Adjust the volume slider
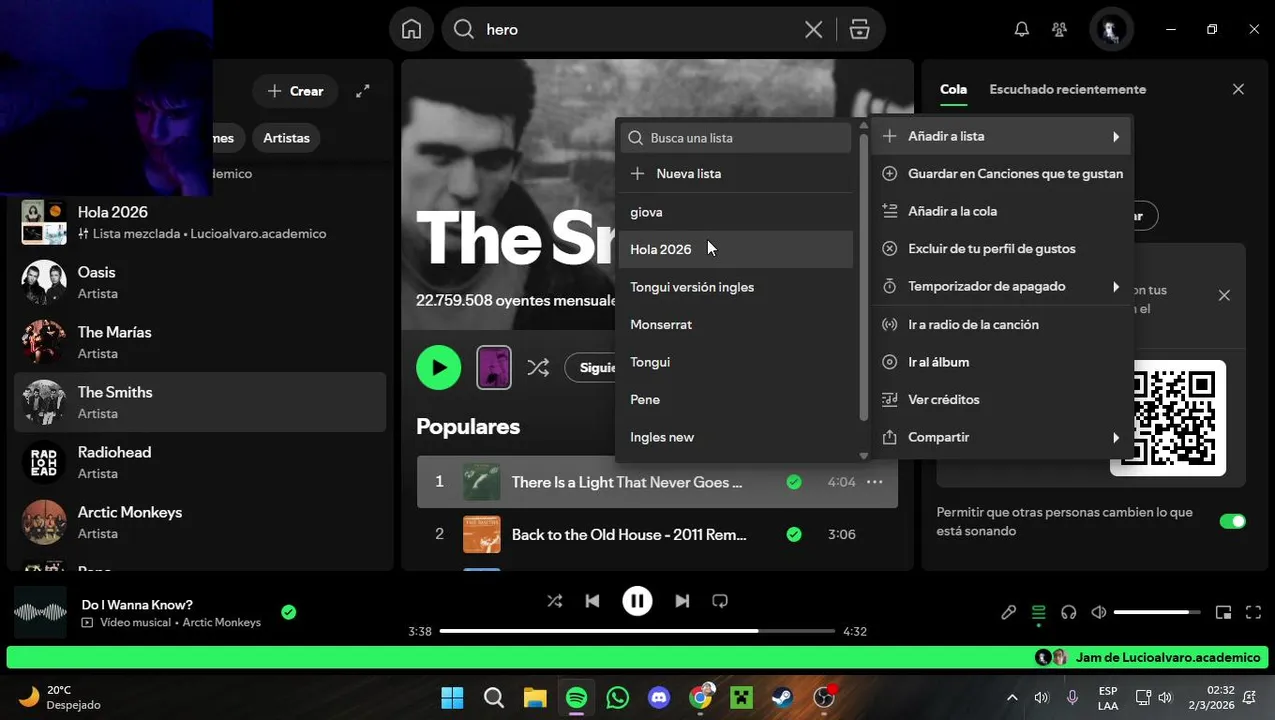 [x=1157, y=612]
